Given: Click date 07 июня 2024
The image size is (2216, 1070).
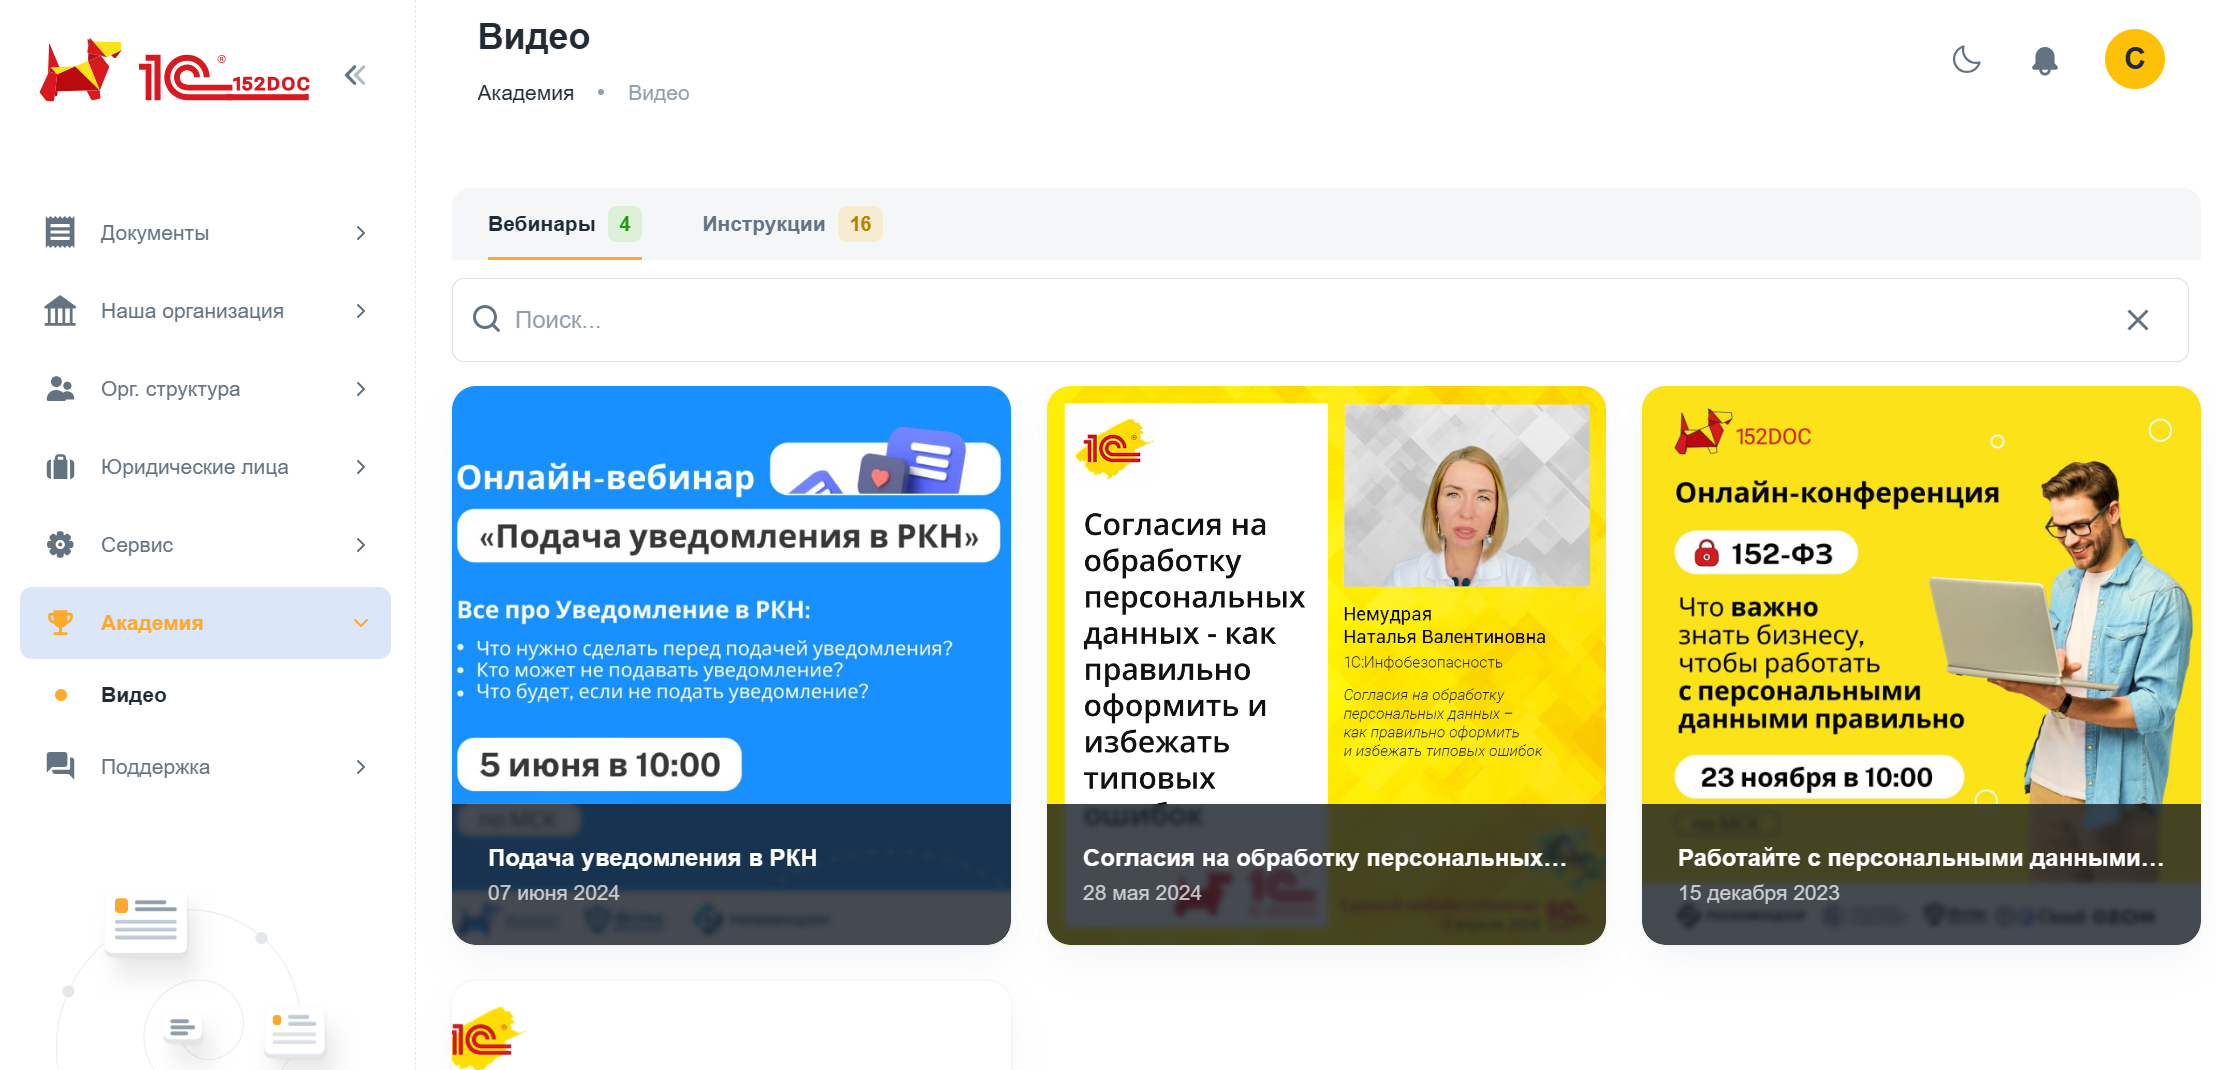Looking at the screenshot, I should [554, 893].
